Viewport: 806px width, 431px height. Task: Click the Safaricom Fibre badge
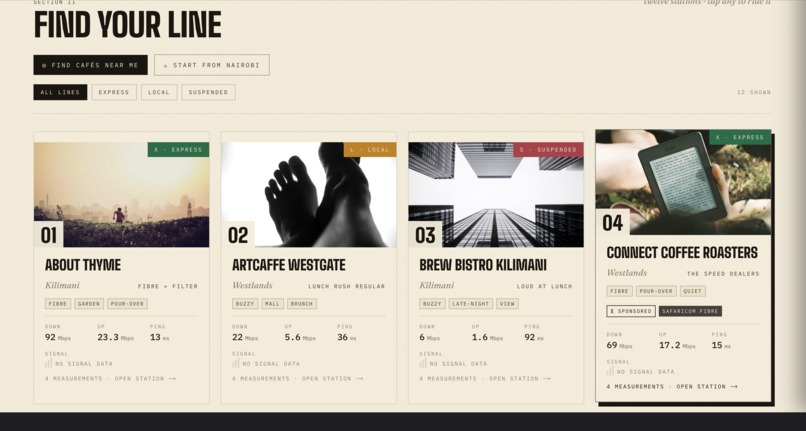click(x=690, y=311)
